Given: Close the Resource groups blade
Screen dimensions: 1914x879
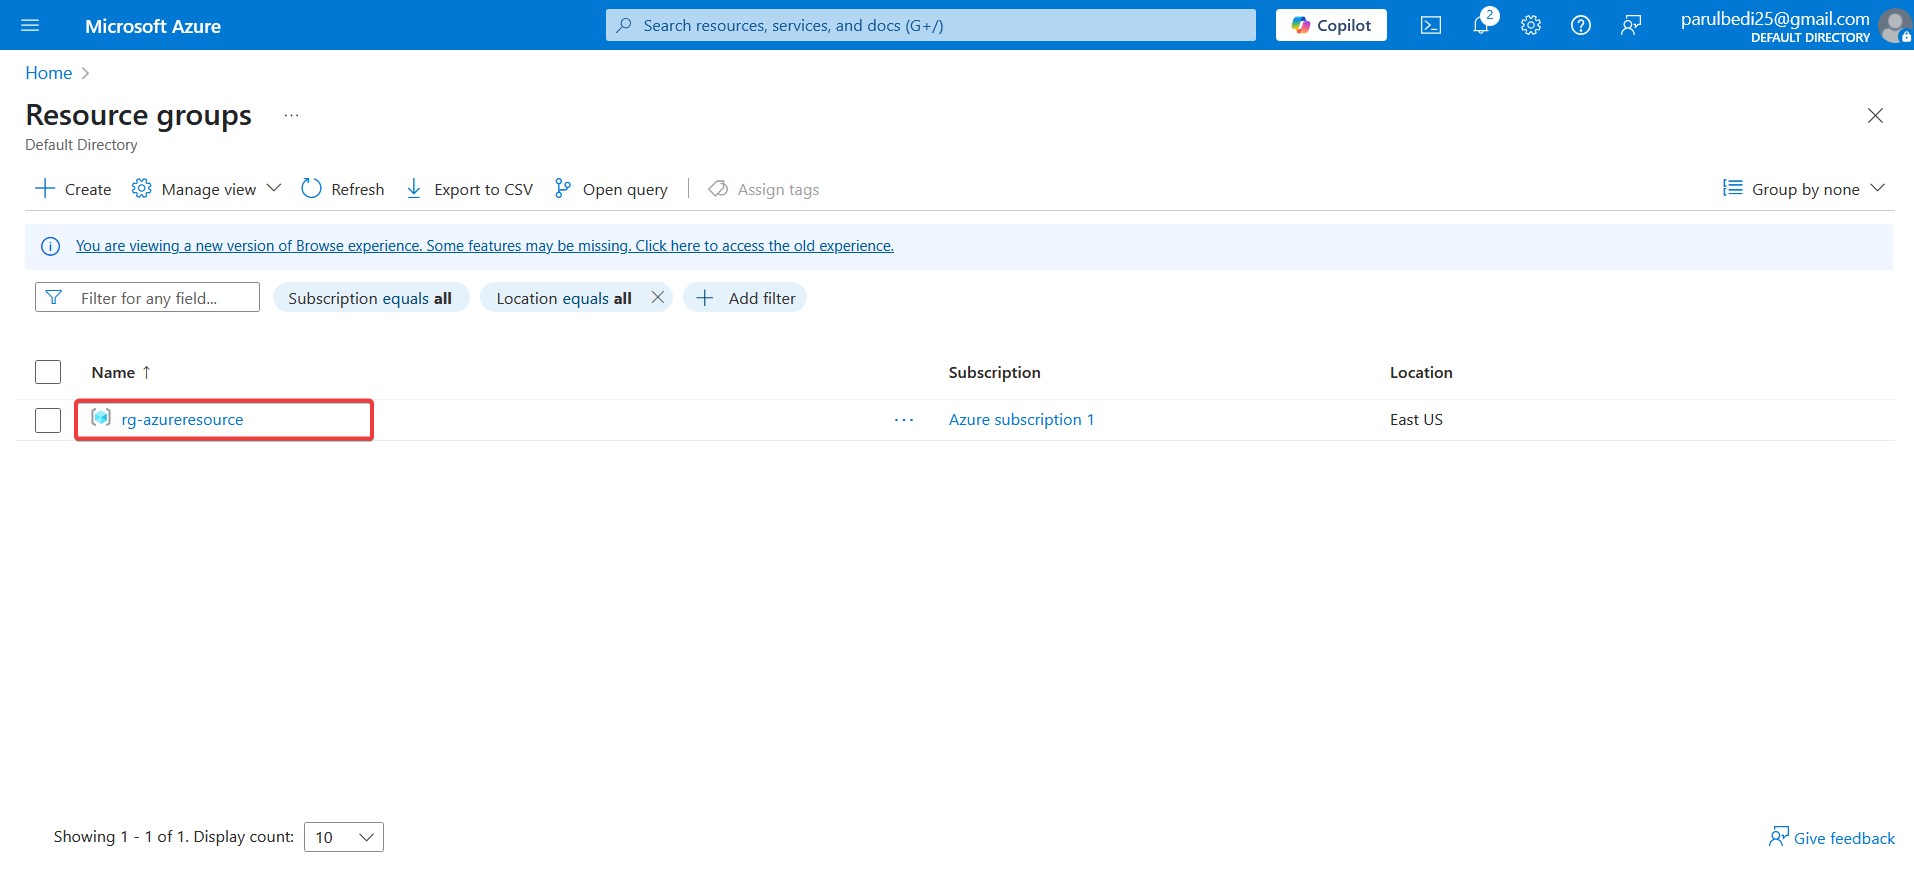Looking at the screenshot, I should [1875, 116].
